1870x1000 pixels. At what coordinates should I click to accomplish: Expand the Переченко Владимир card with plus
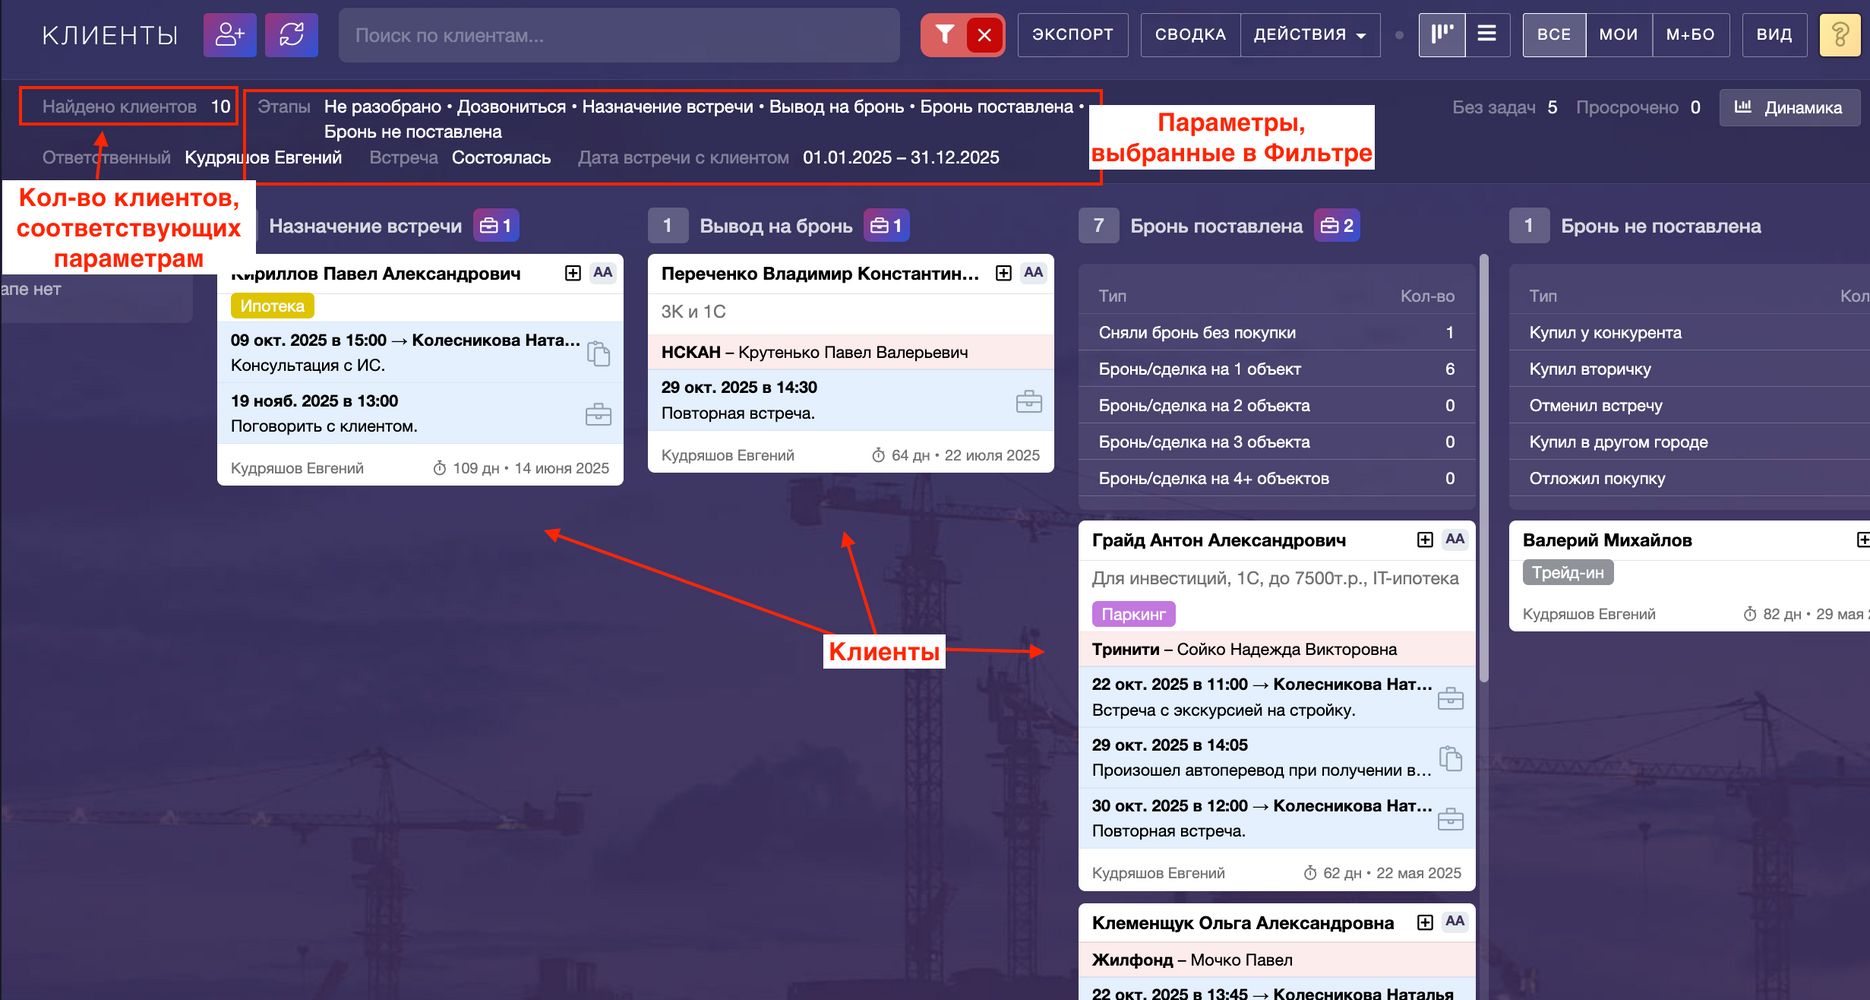1004,273
